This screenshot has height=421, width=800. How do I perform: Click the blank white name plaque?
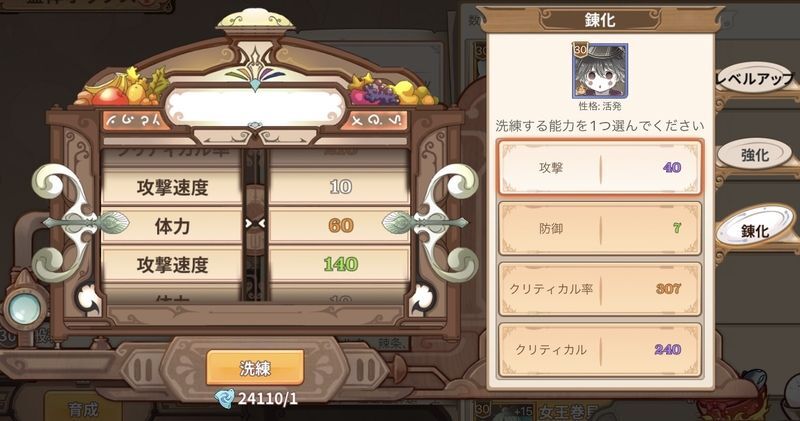[x=255, y=107]
